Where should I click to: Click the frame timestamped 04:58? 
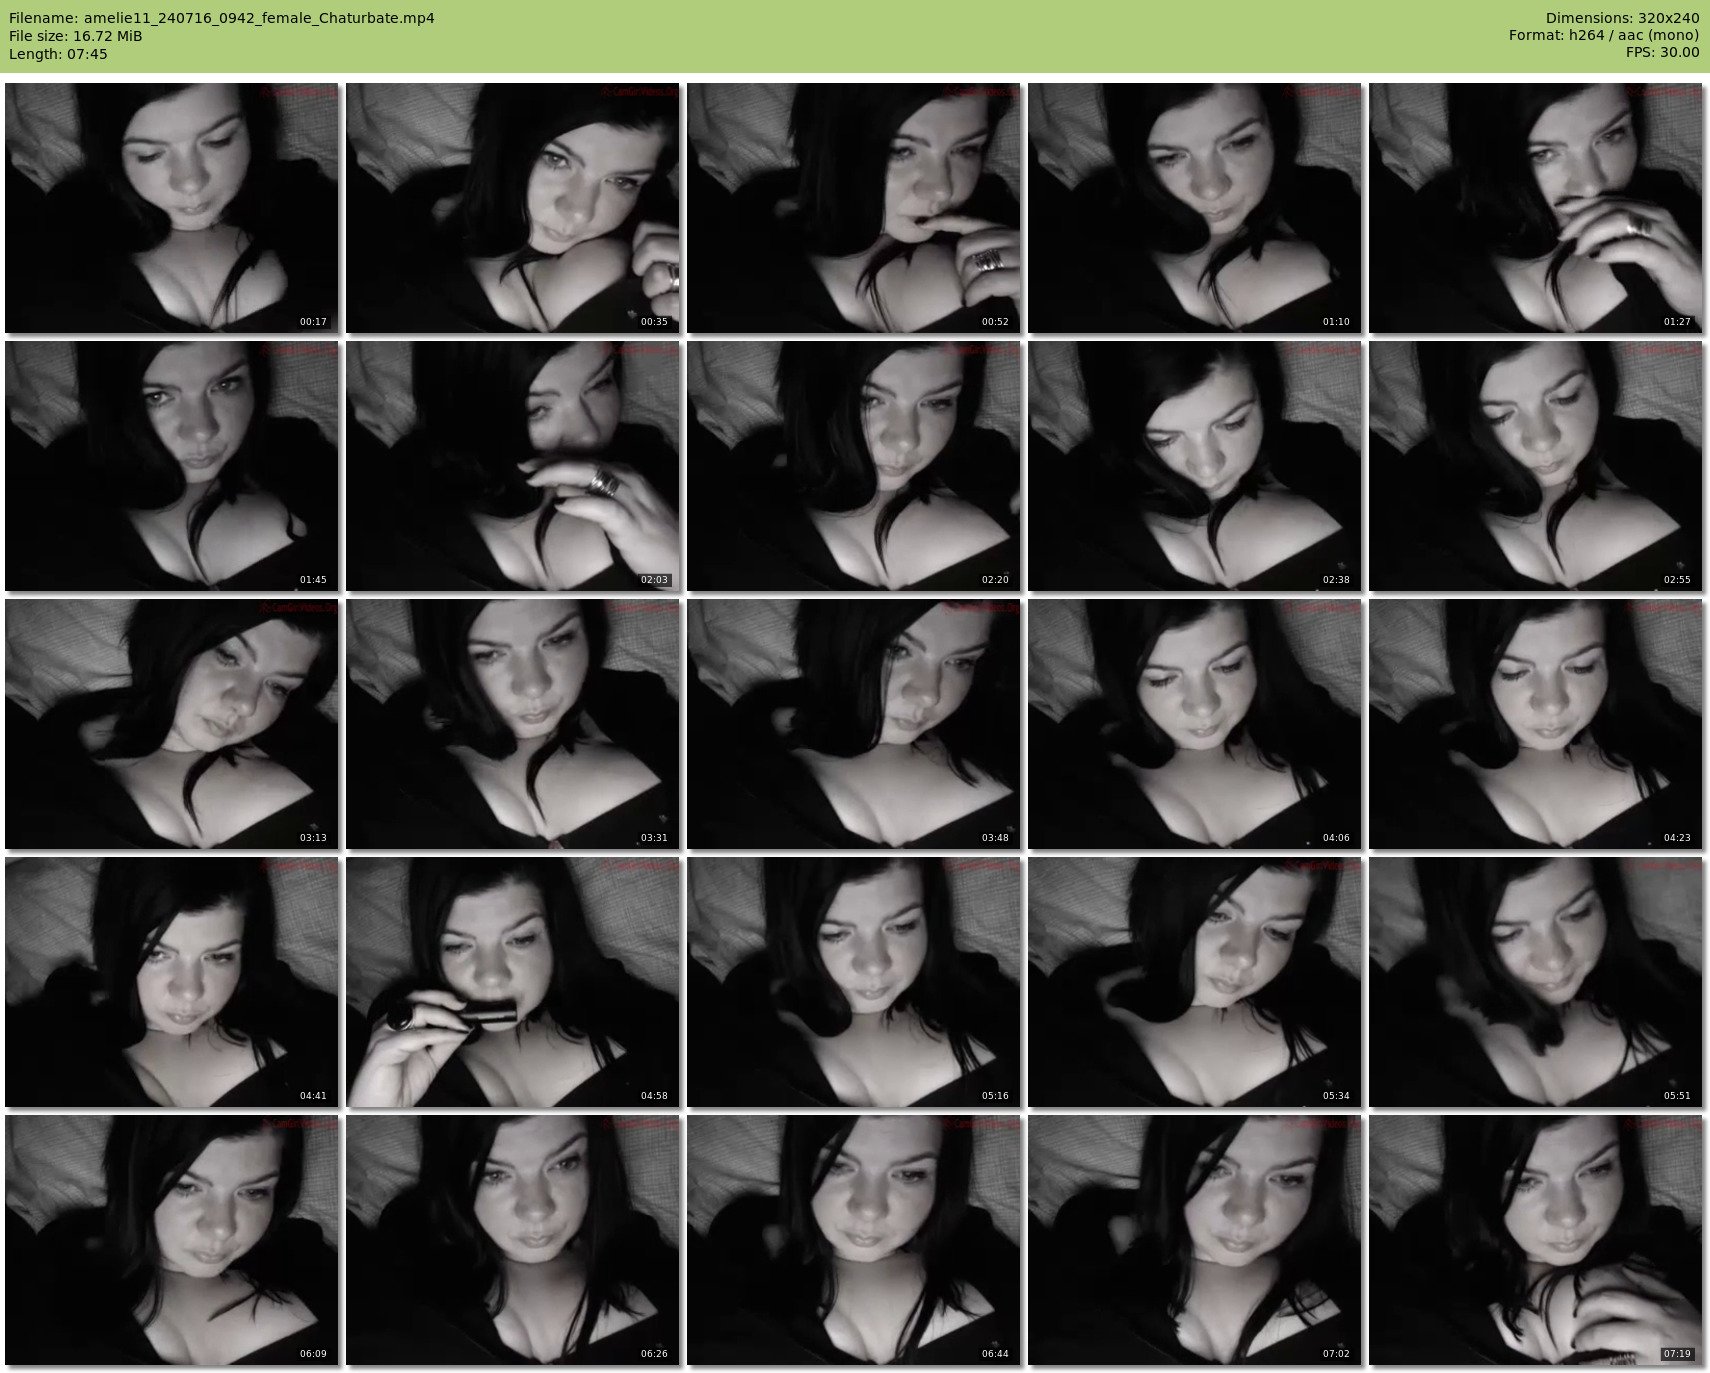click(513, 981)
